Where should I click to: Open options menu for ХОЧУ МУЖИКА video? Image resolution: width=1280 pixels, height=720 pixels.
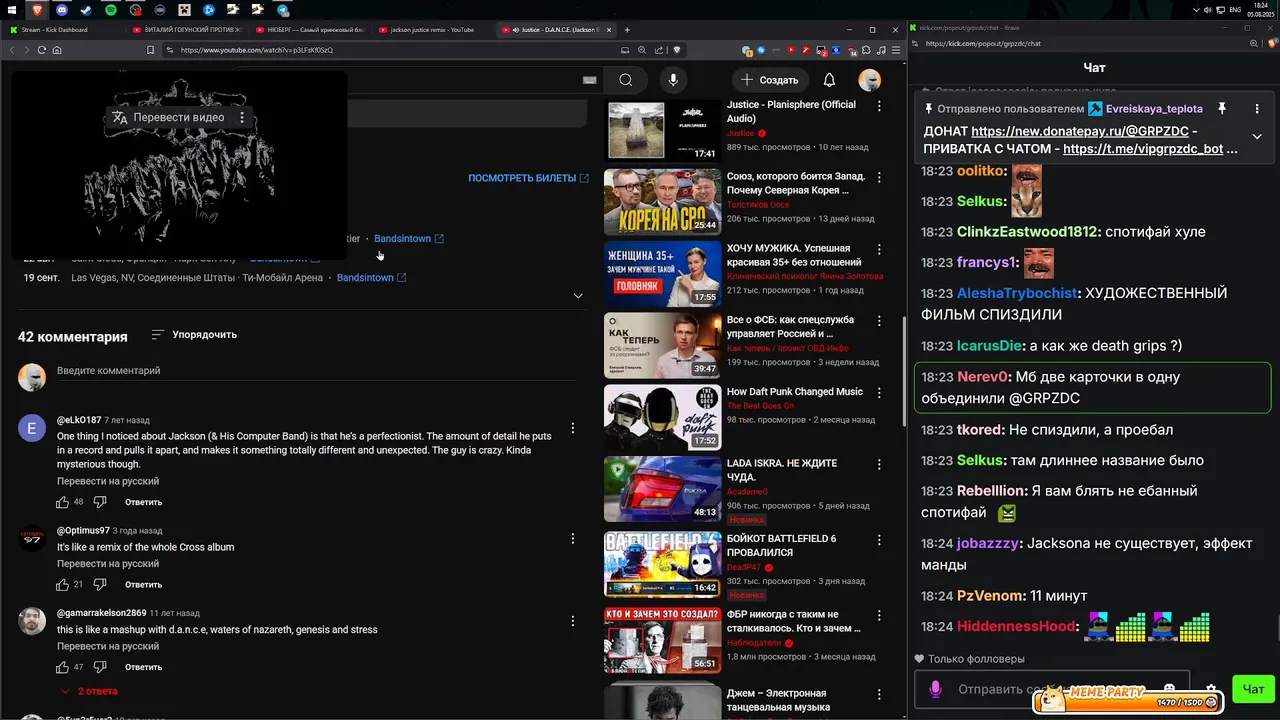click(x=879, y=249)
